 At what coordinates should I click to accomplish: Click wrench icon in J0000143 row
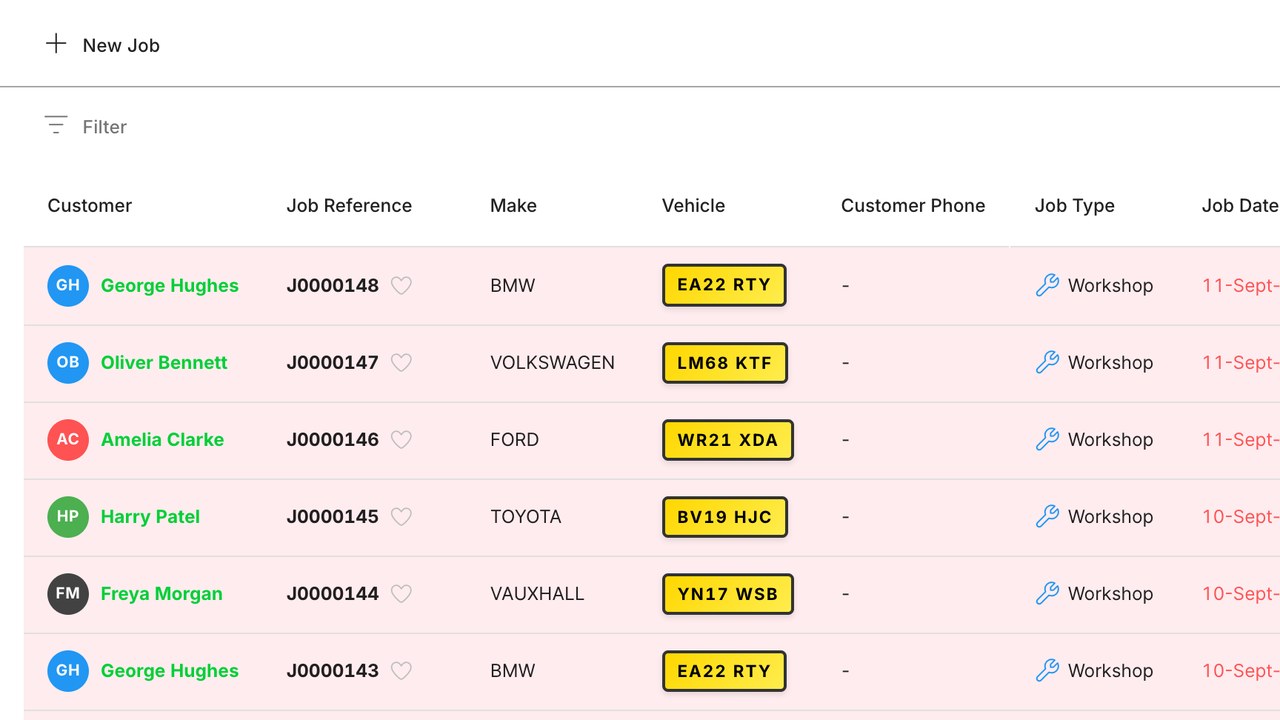click(1047, 670)
